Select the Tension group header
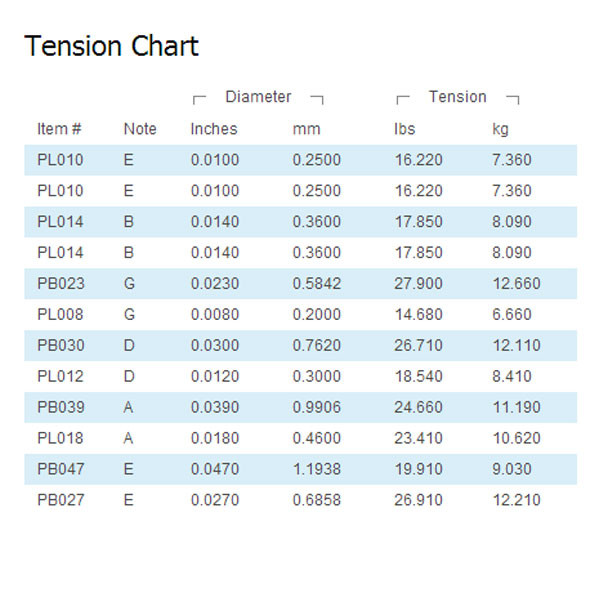The height and width of the screenshot is (600, 600). 457,97
